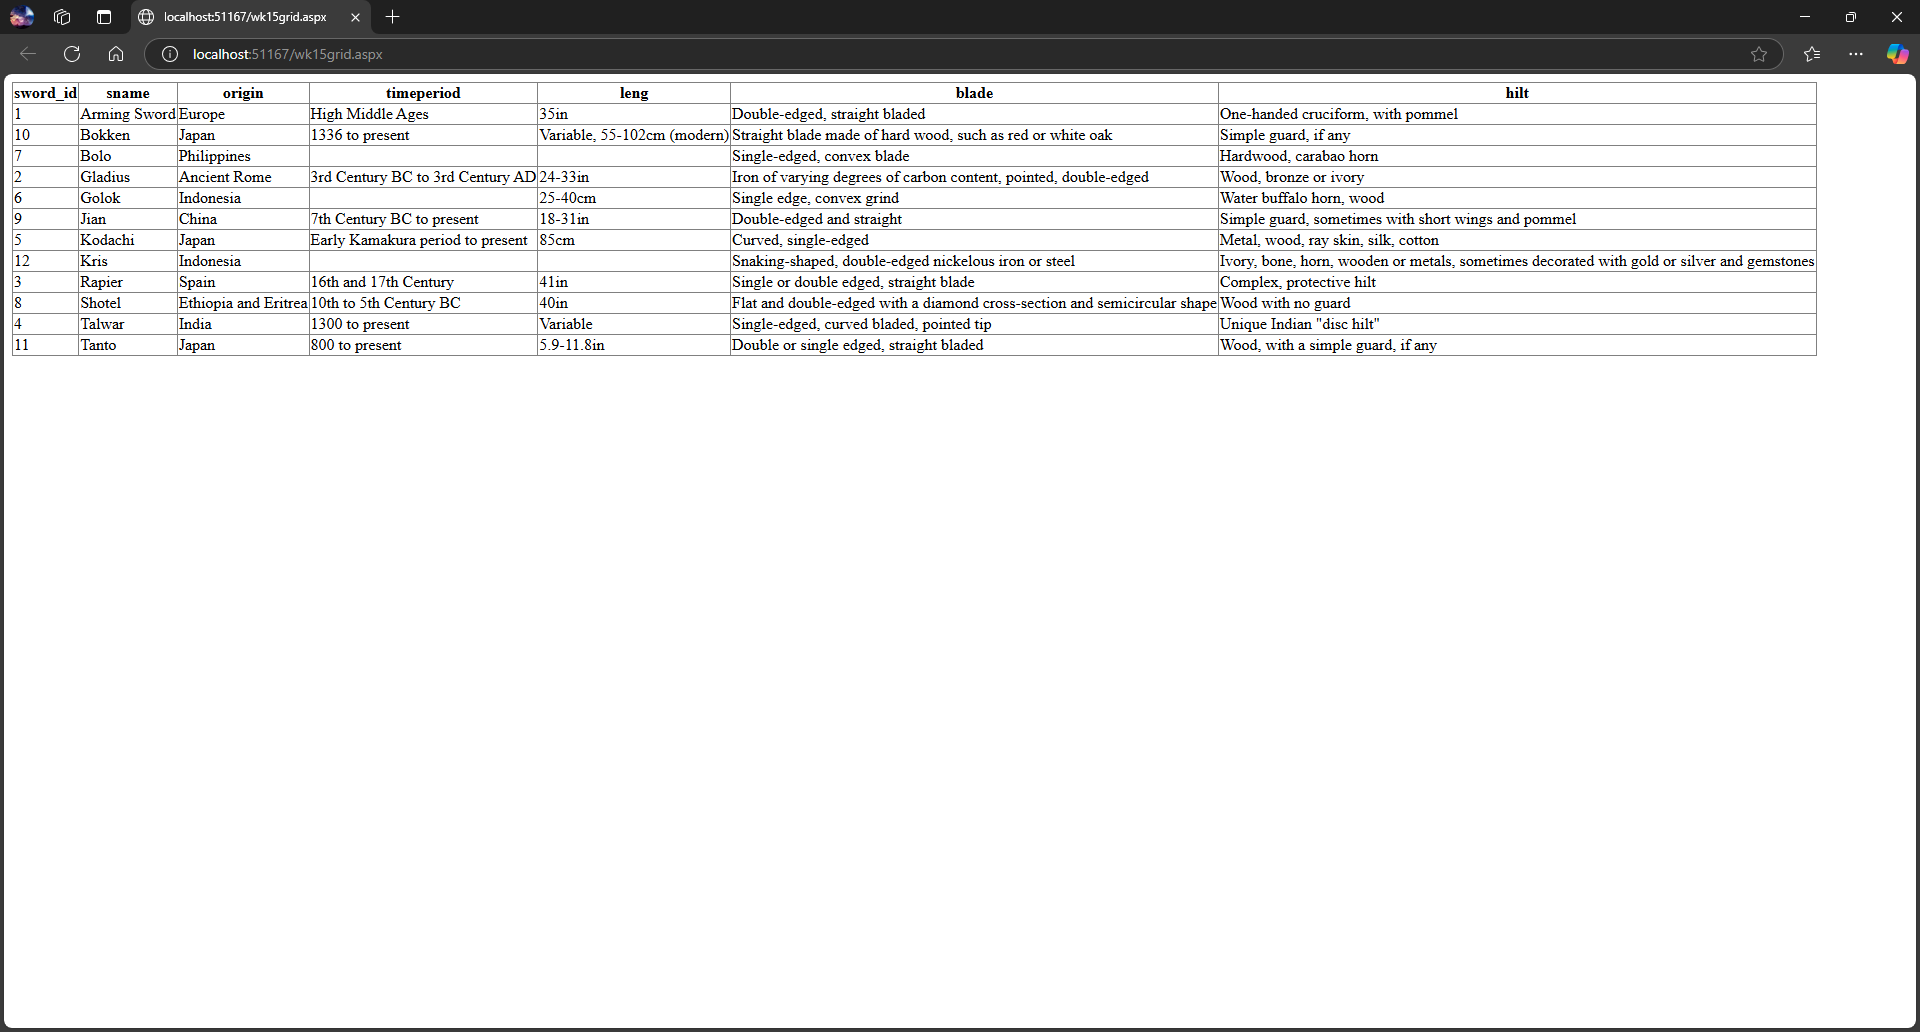
Task: Select the Golok name cell
Action: [x=128, y=198]
